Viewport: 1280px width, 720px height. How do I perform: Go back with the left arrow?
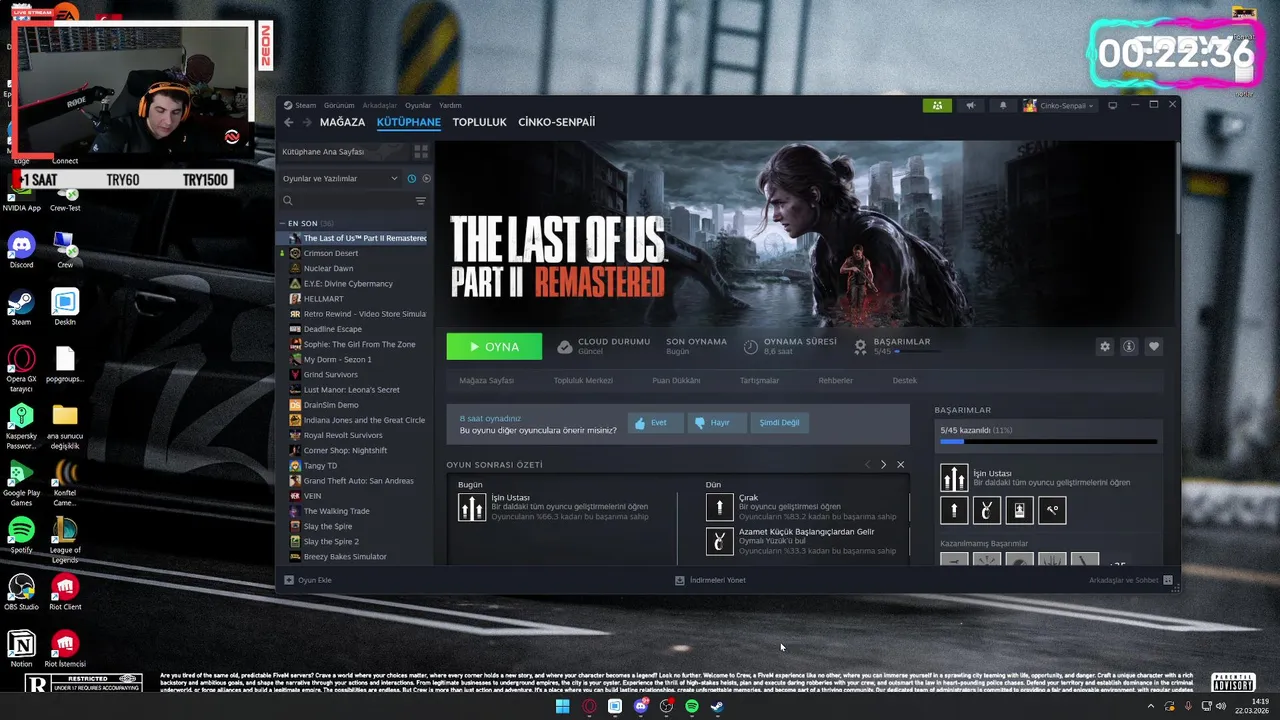click(288, 122)
